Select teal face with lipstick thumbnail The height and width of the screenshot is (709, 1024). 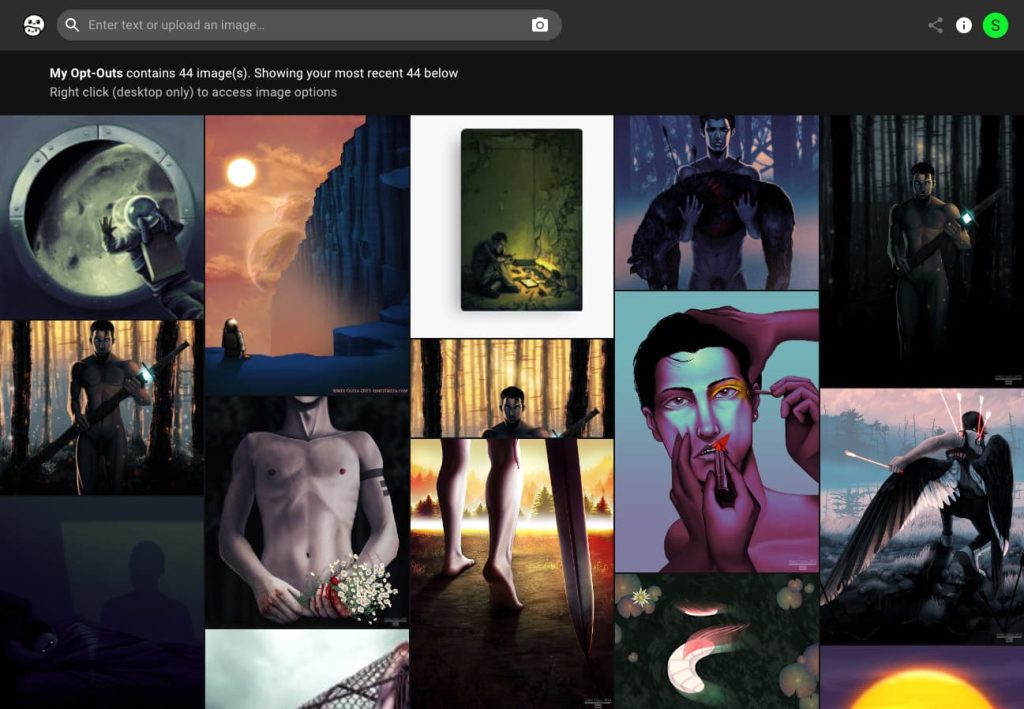pos(716,432)
